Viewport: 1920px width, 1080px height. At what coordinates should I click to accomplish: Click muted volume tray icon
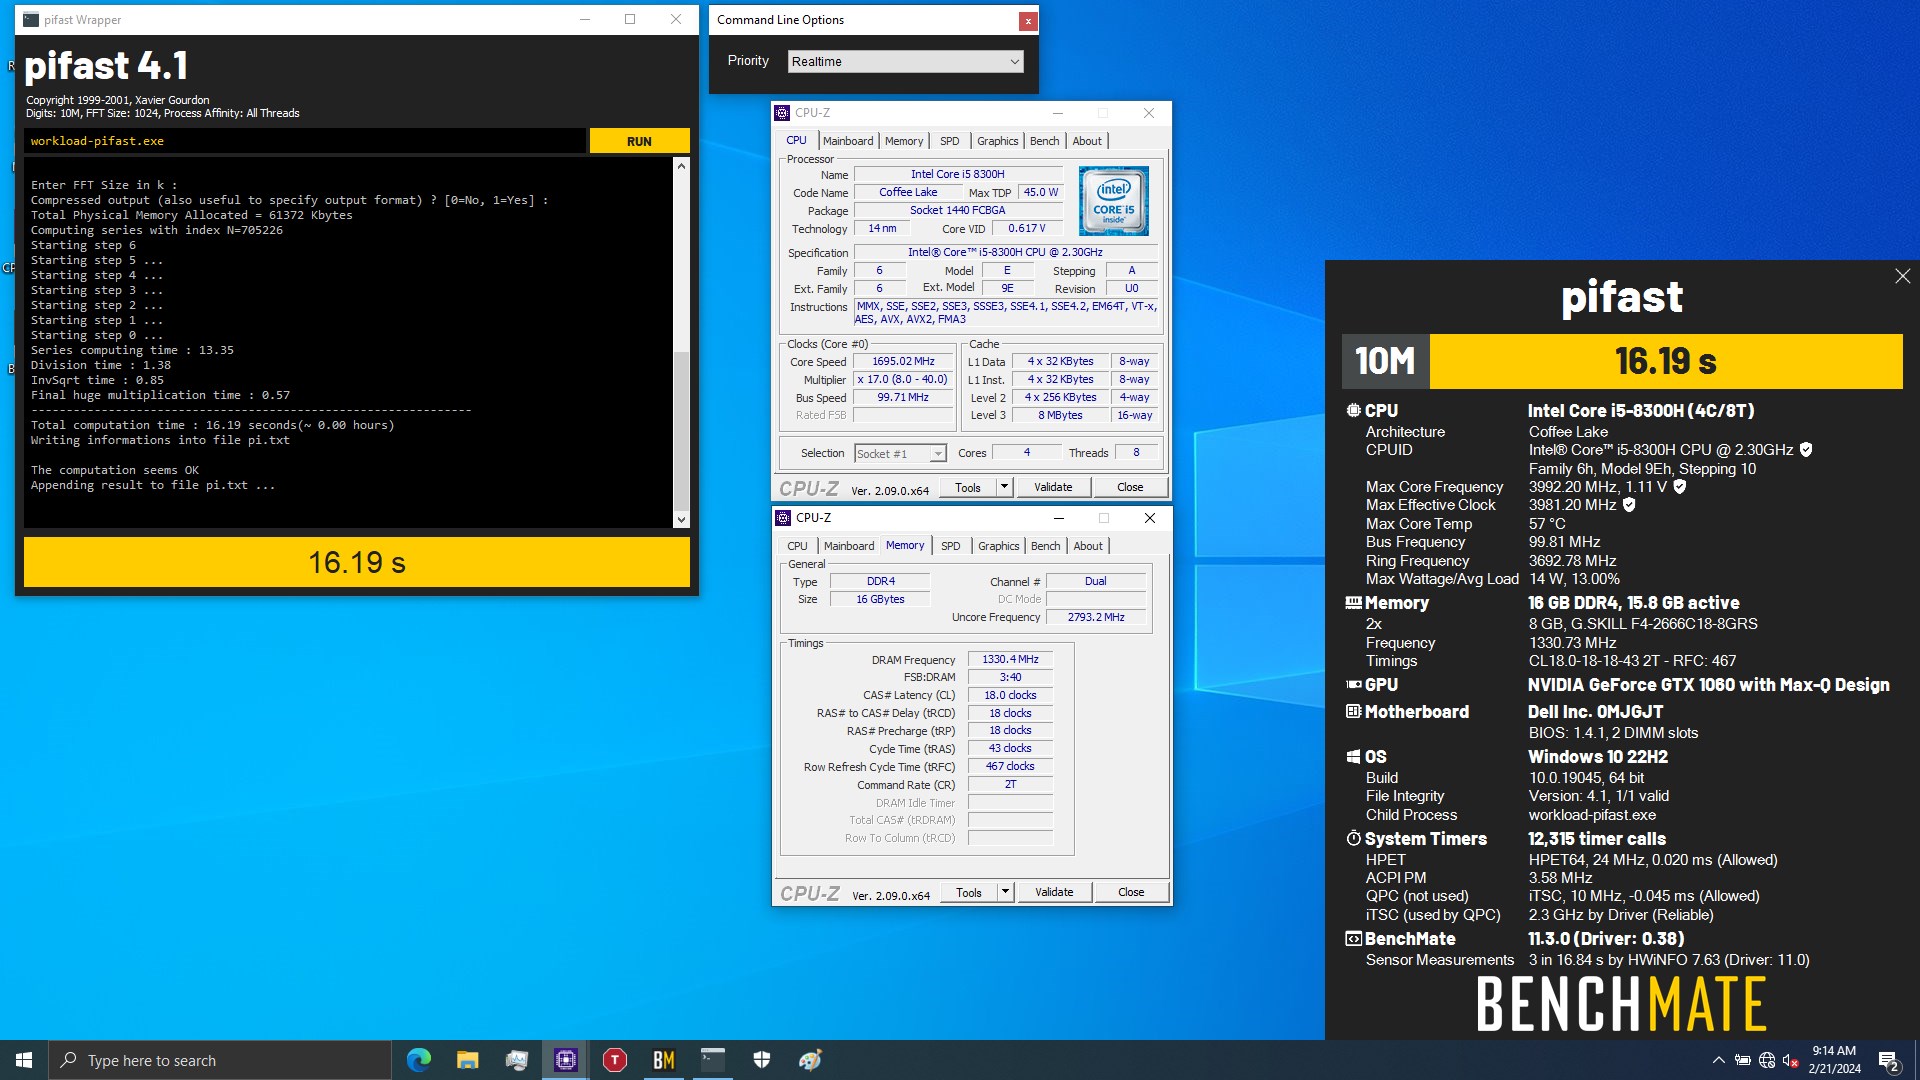tap(1791, 1060)
